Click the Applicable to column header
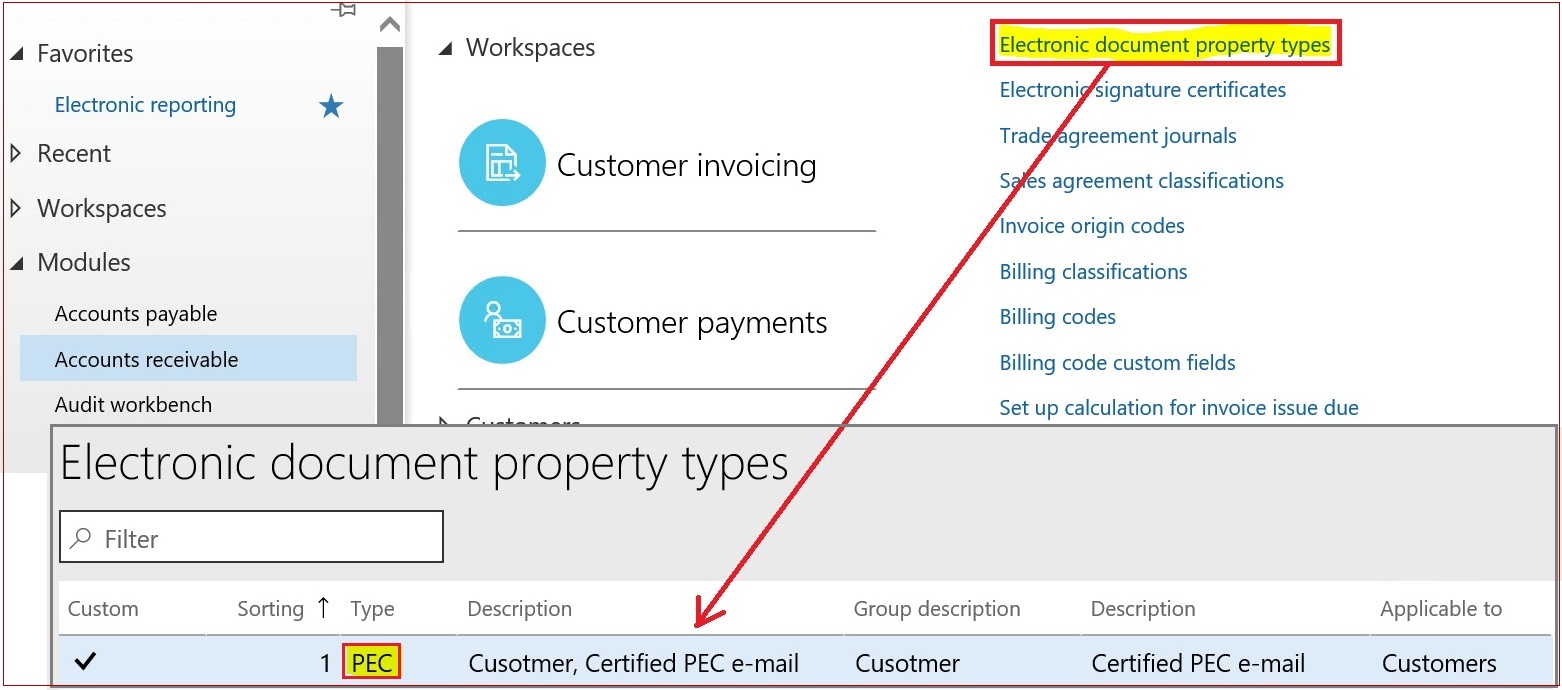Screen dimensions: 1562x690 point(1441,609)
